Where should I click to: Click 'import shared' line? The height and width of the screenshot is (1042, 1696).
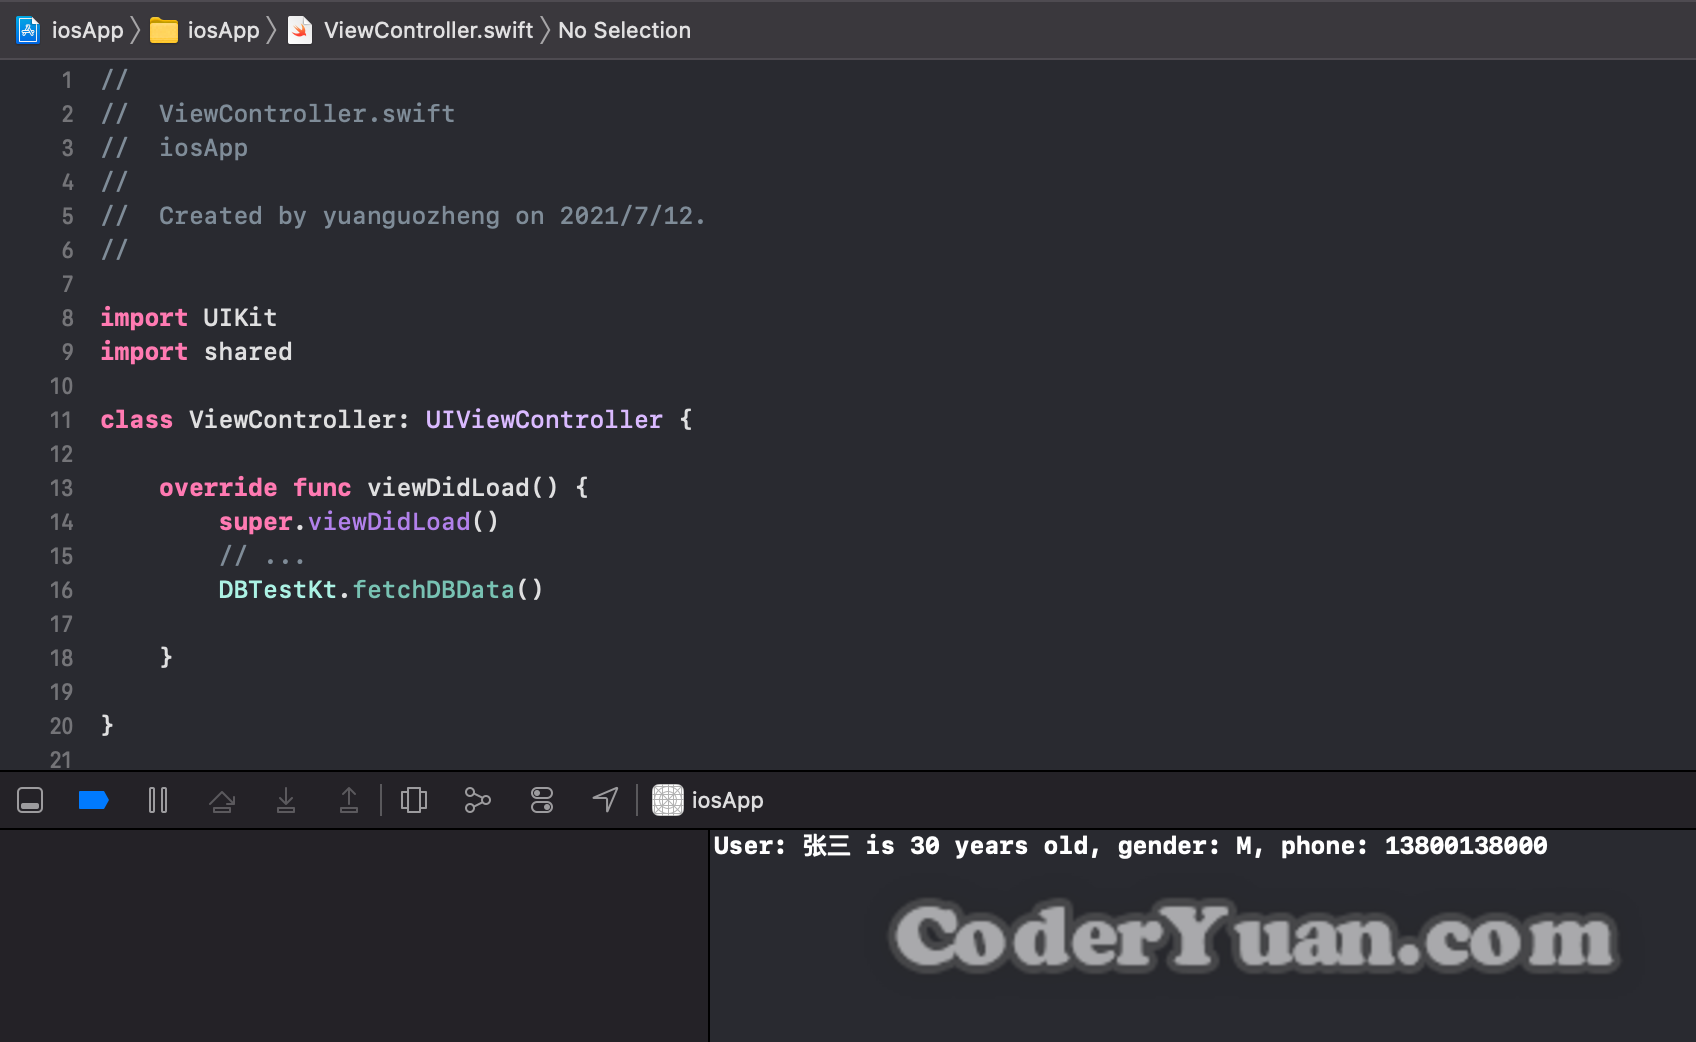click(x=196, y=352)
